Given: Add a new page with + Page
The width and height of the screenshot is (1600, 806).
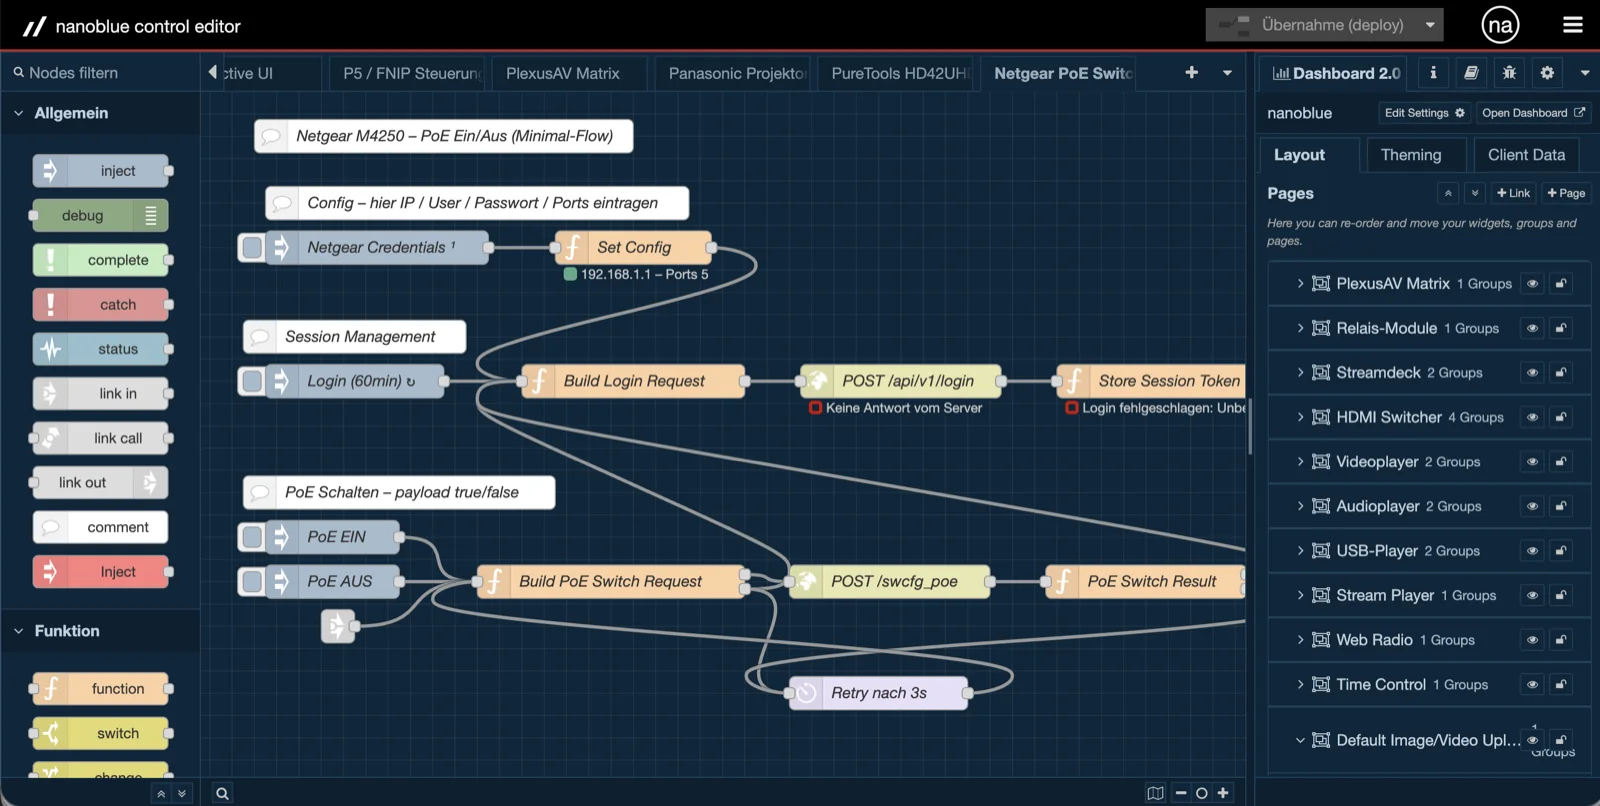Looking at the screenshot, I should [x=1566, y=193].
